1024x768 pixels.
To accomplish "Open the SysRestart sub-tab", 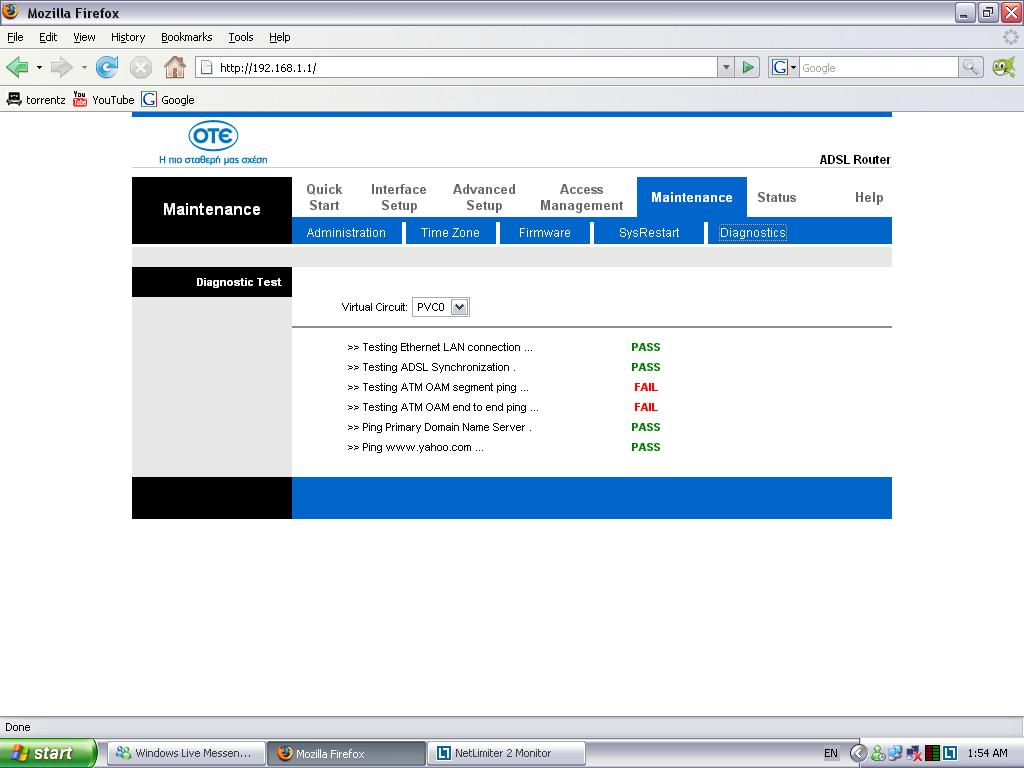I will point(649,232).
